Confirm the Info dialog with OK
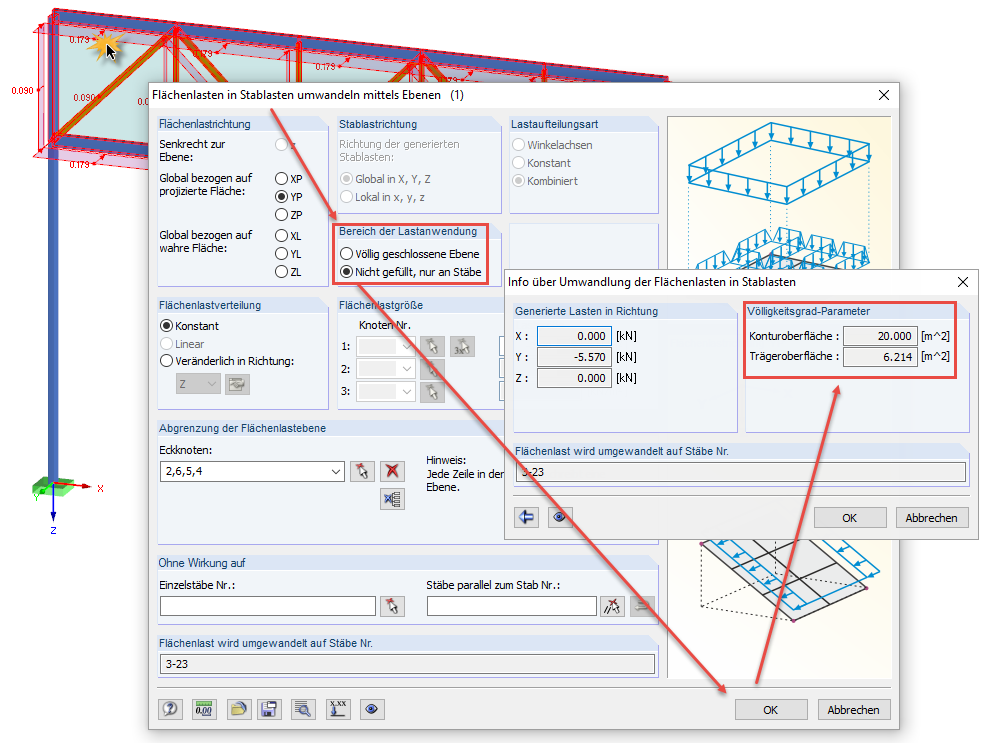 pyautogui.click(x=849, y=517)
